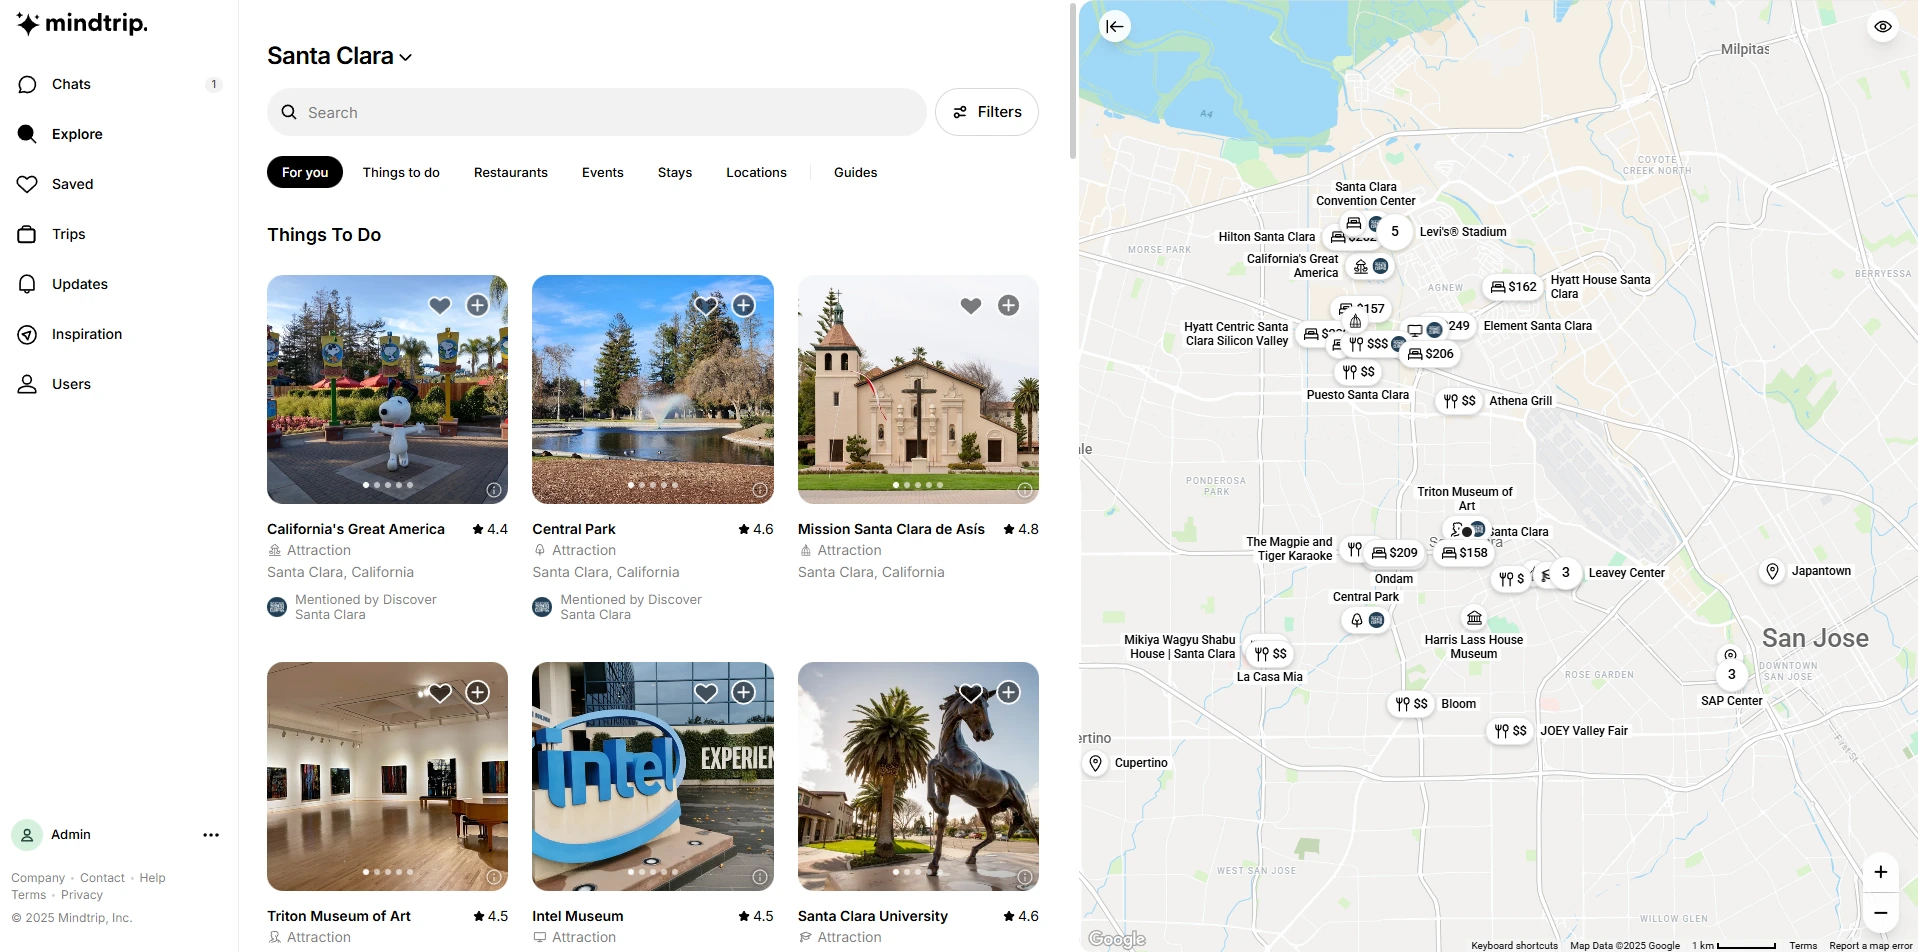The width and height of the screenshot is (1918, 952).
Task: Collapse the map panel with arrow button
Action: (x=1115, y=26)
